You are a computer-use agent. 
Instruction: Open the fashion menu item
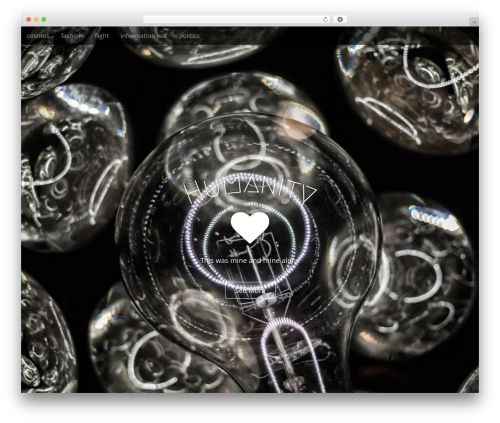(x=72, y=36)
